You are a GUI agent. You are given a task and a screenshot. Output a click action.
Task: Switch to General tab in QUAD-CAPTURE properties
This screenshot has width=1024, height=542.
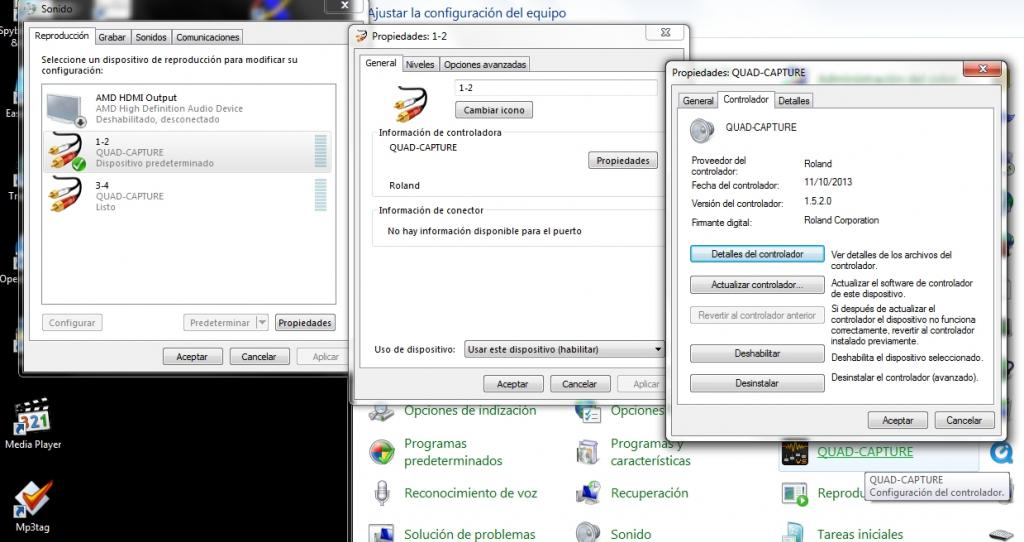(697, 101)
